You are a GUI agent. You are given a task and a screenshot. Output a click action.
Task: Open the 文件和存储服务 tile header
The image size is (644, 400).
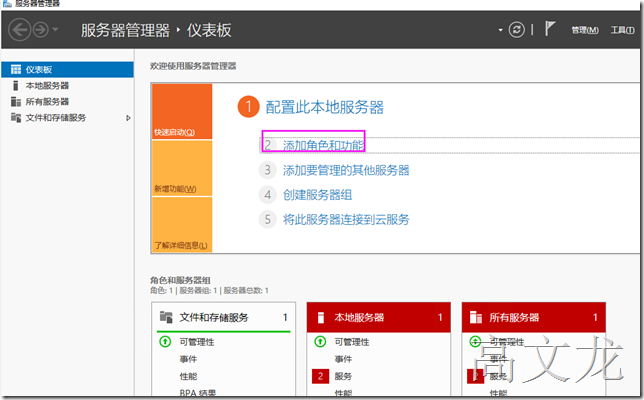[x=223, y=317]
